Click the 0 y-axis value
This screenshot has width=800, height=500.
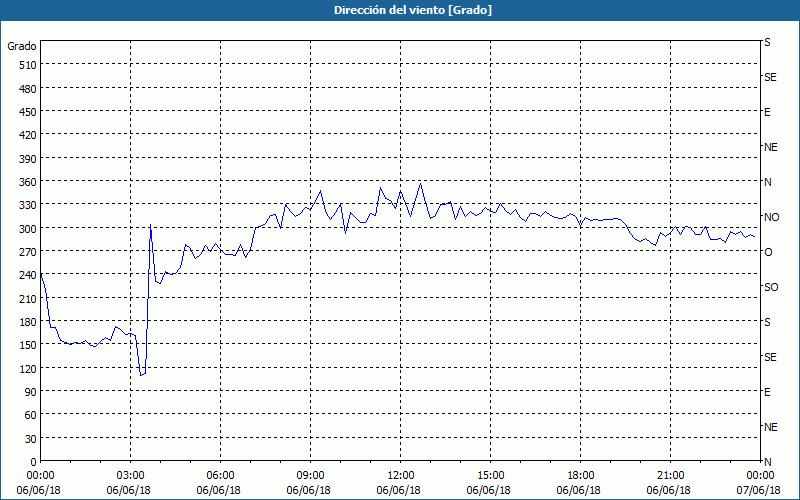pos(34,462)
